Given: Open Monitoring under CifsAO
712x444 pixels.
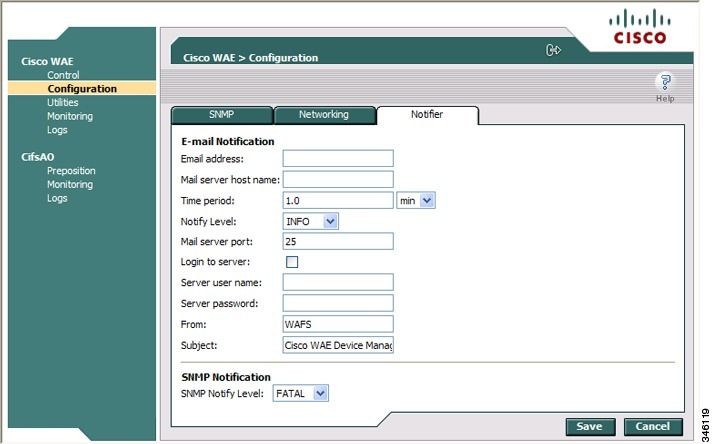Looking at the screenshot, I should (x=70, y=184).
